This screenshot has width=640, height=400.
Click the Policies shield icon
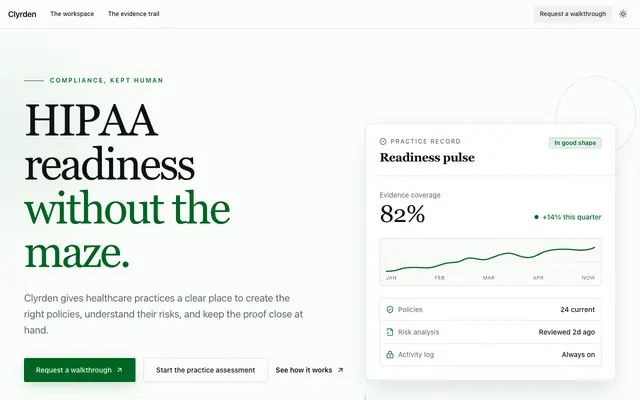(x=390, y=309)
